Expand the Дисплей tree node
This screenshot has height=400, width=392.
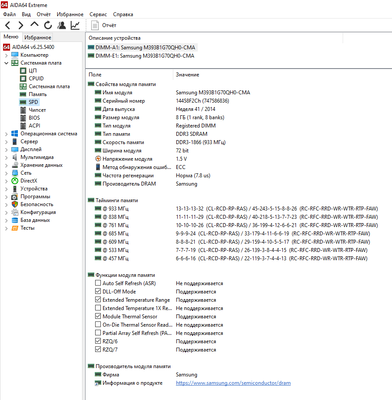6,149
